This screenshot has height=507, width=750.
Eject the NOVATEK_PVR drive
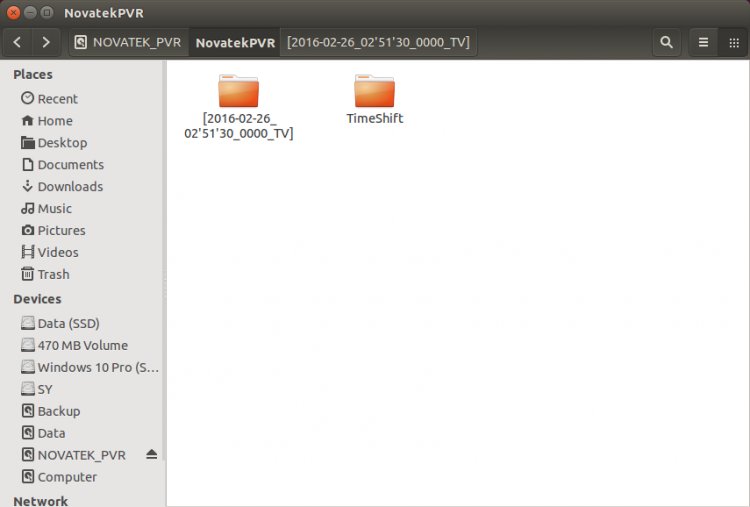click(151, 455)
